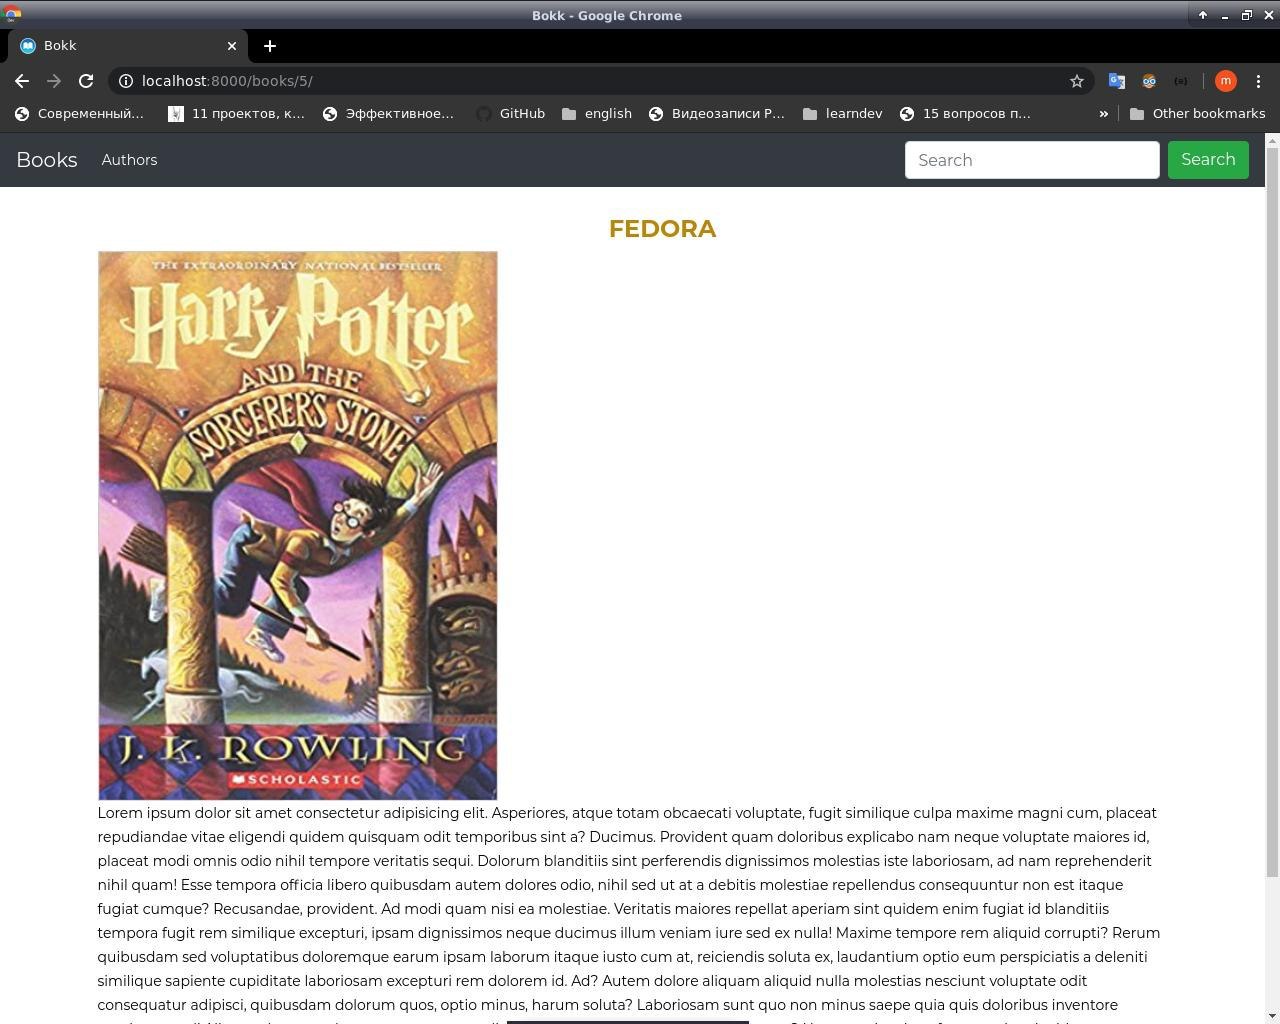The width and height of the screenshot is (1280, 1024).
Task: Click the green Search button
Action: pos(1208,160)
